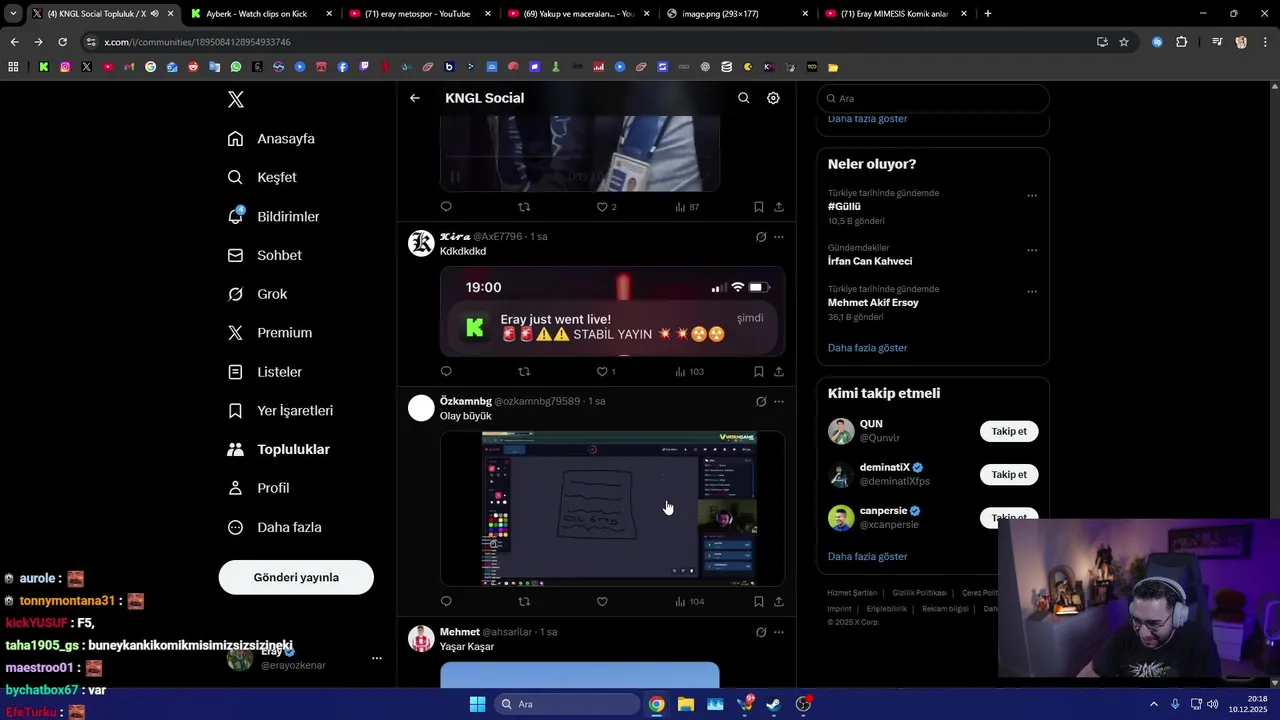Open File Explorer from the taskbar

click(x=686, y=704)
